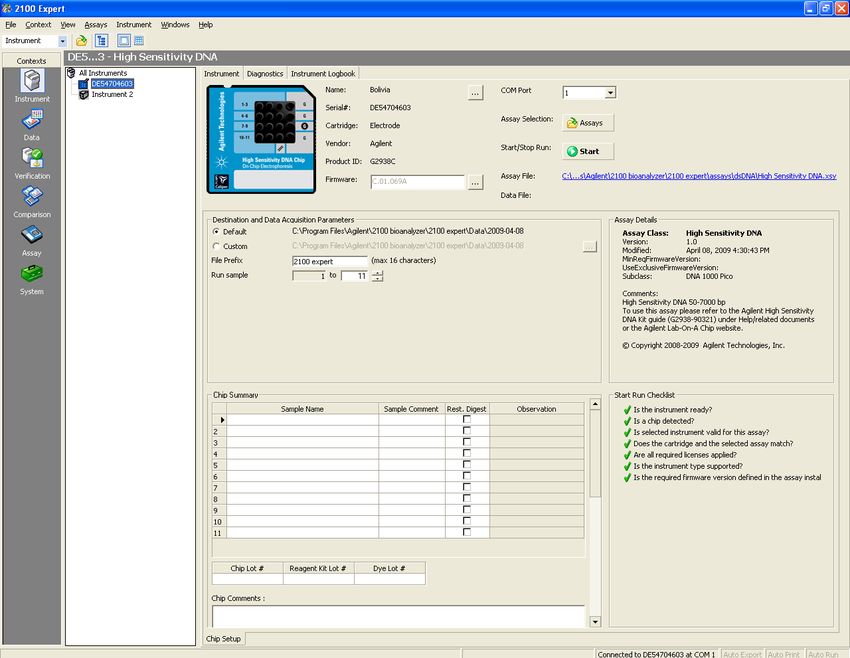Switch to the Instrument Logbook tab
The width and height of the screenshot is (850, 658).
pyautogui.click(x=323, y=74)
